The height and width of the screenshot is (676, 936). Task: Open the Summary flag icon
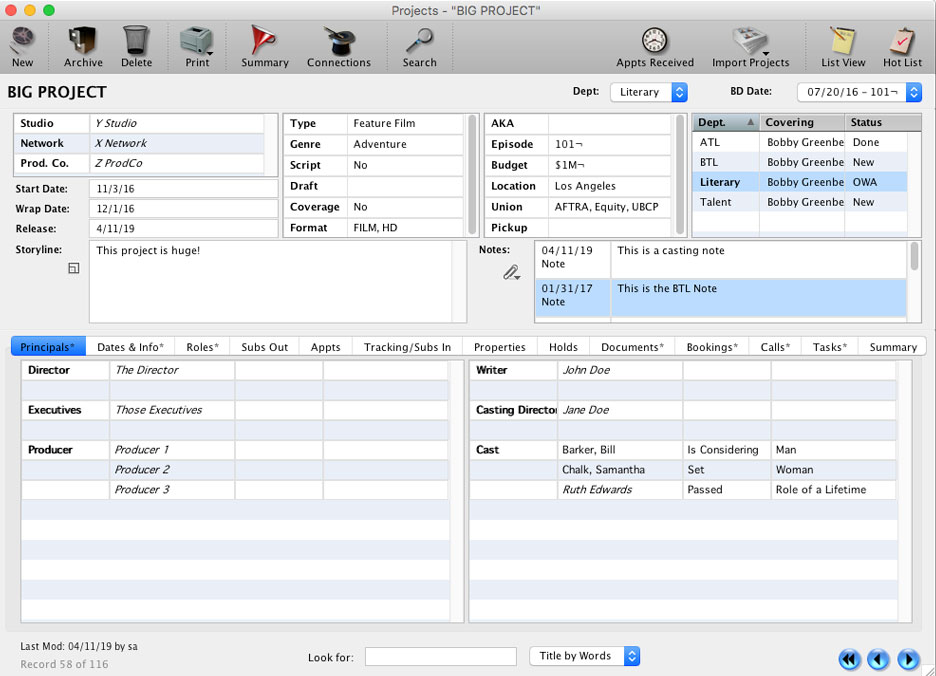click(263, 40)
